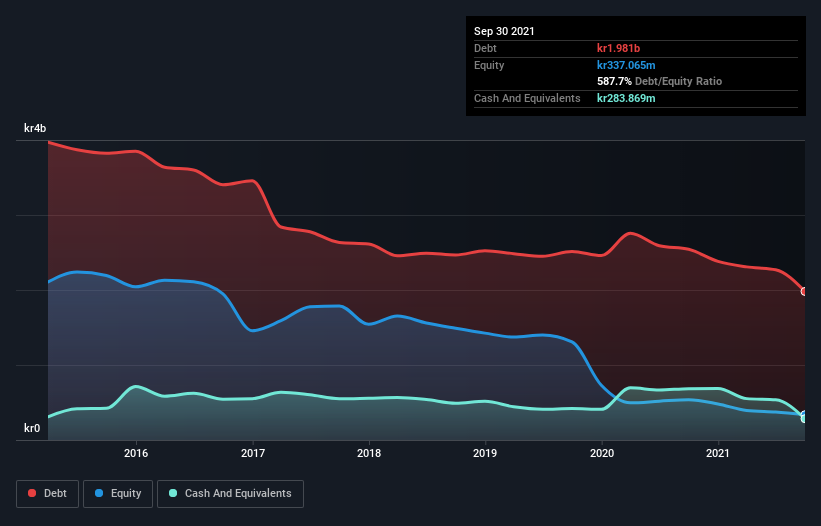Image resolution: width=821 pixels, height=526 pixels.
Task: Click Cash And Equivalents label in tooltip
Action: pos(527,98)
